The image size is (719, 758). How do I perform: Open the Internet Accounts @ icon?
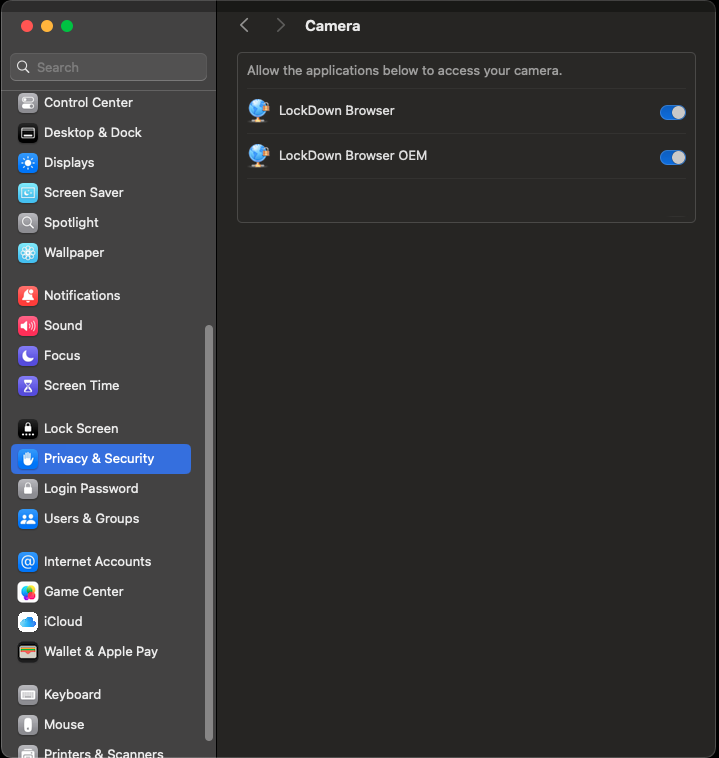pyautogui.click(x=28, y=561)
